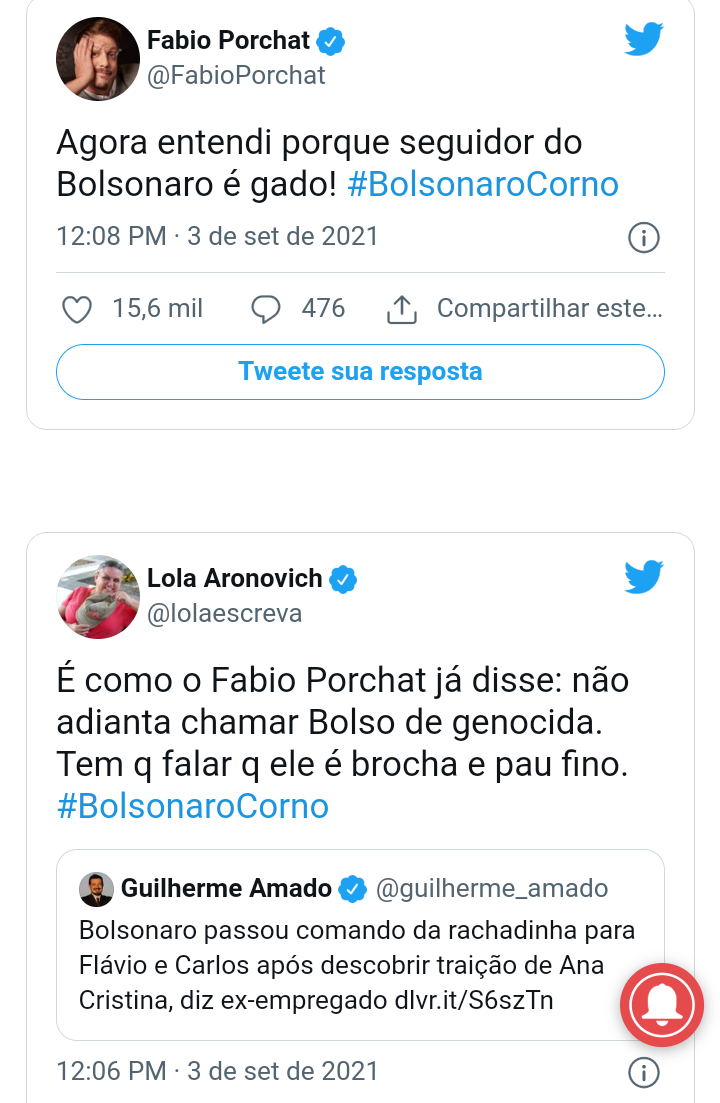720x1103 pixels.
Task: Open Fabio Porchat's profile picture
Action: [98, 58]
